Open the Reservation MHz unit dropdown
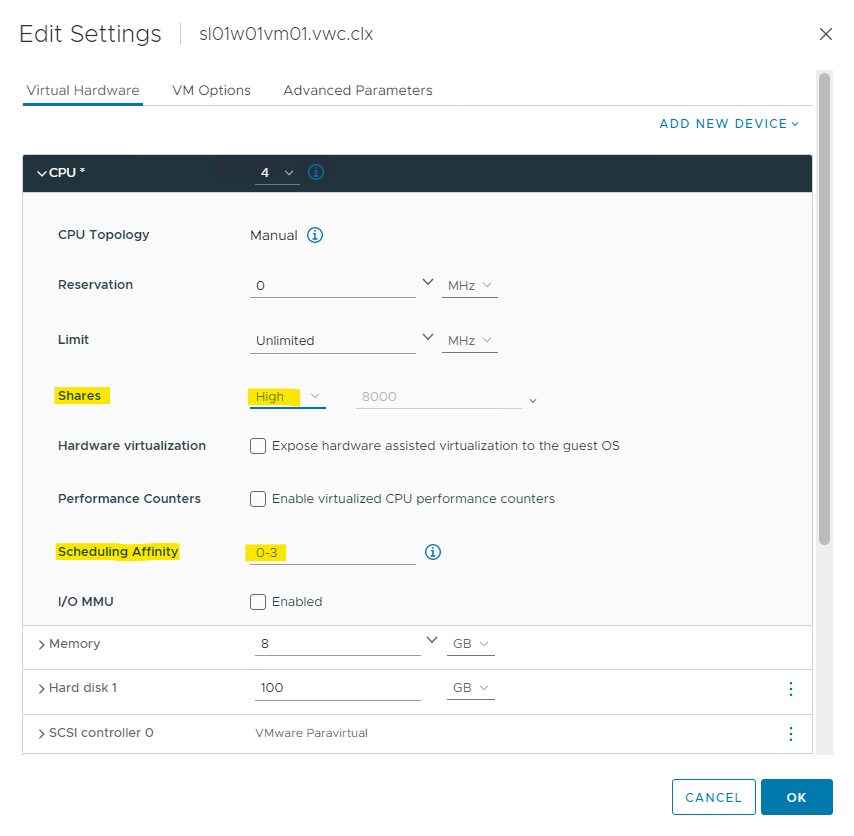This screenshot has width=854, height=836. tap(470, 286)
